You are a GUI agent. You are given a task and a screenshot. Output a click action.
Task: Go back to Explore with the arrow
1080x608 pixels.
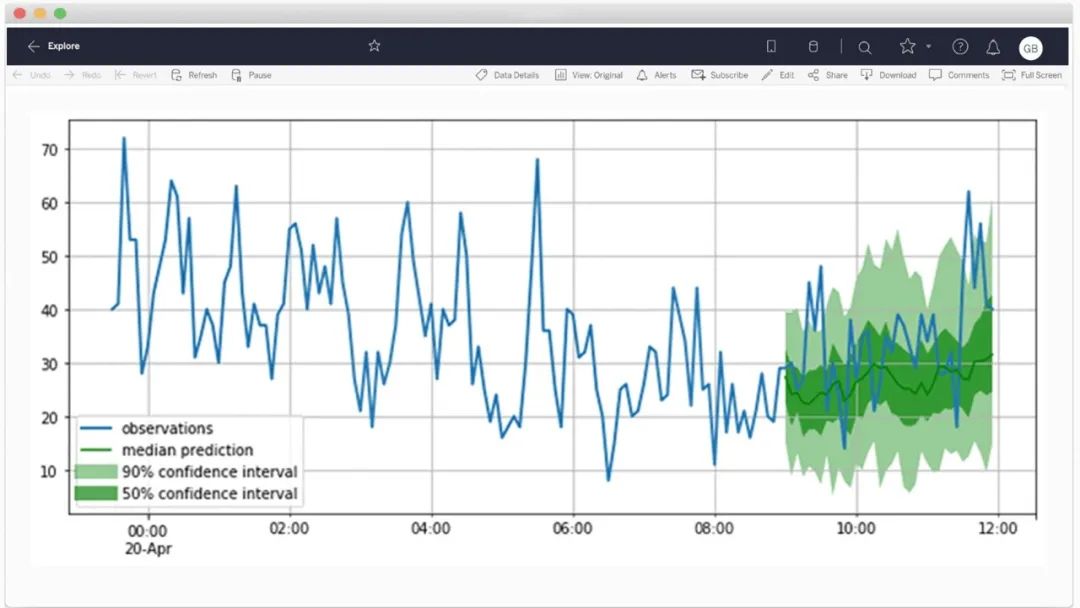click(33, 46)
